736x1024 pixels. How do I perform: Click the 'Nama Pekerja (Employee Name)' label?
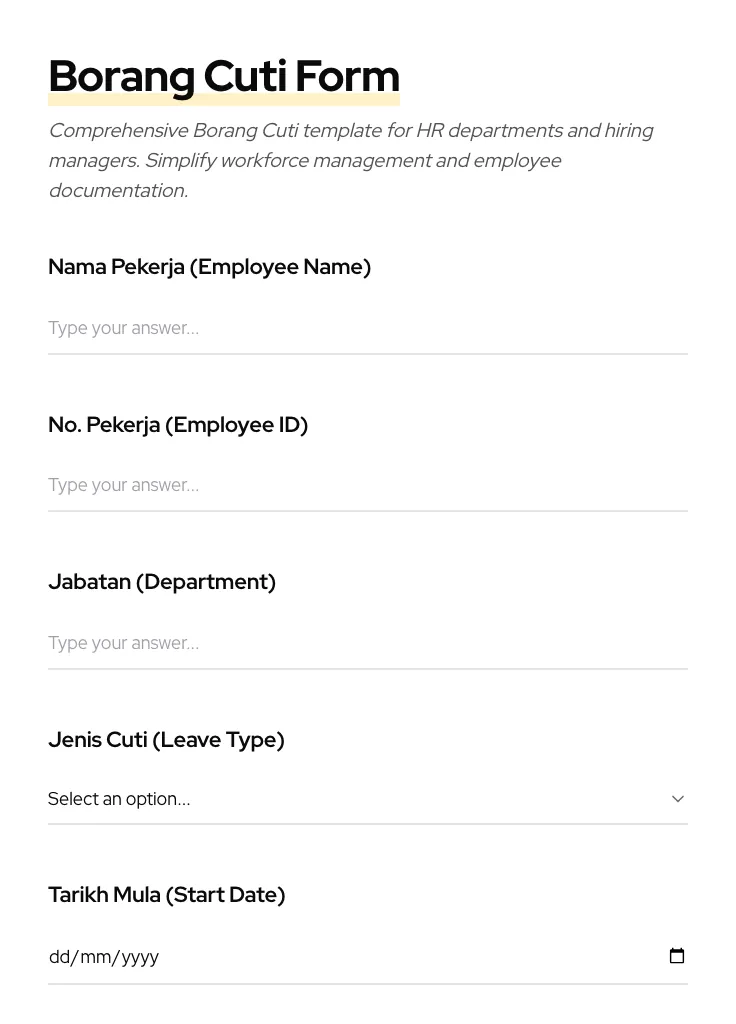click(x=209, y=267)
